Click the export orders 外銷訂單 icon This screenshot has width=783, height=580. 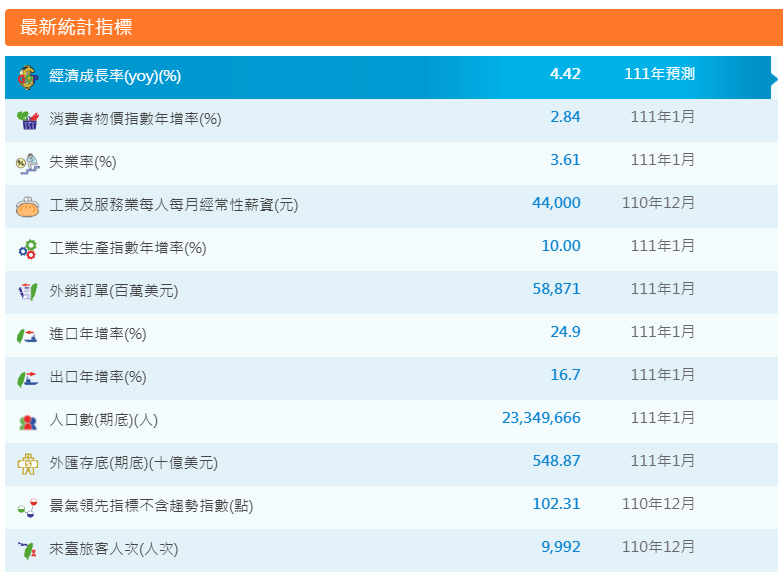pos(27,291)
